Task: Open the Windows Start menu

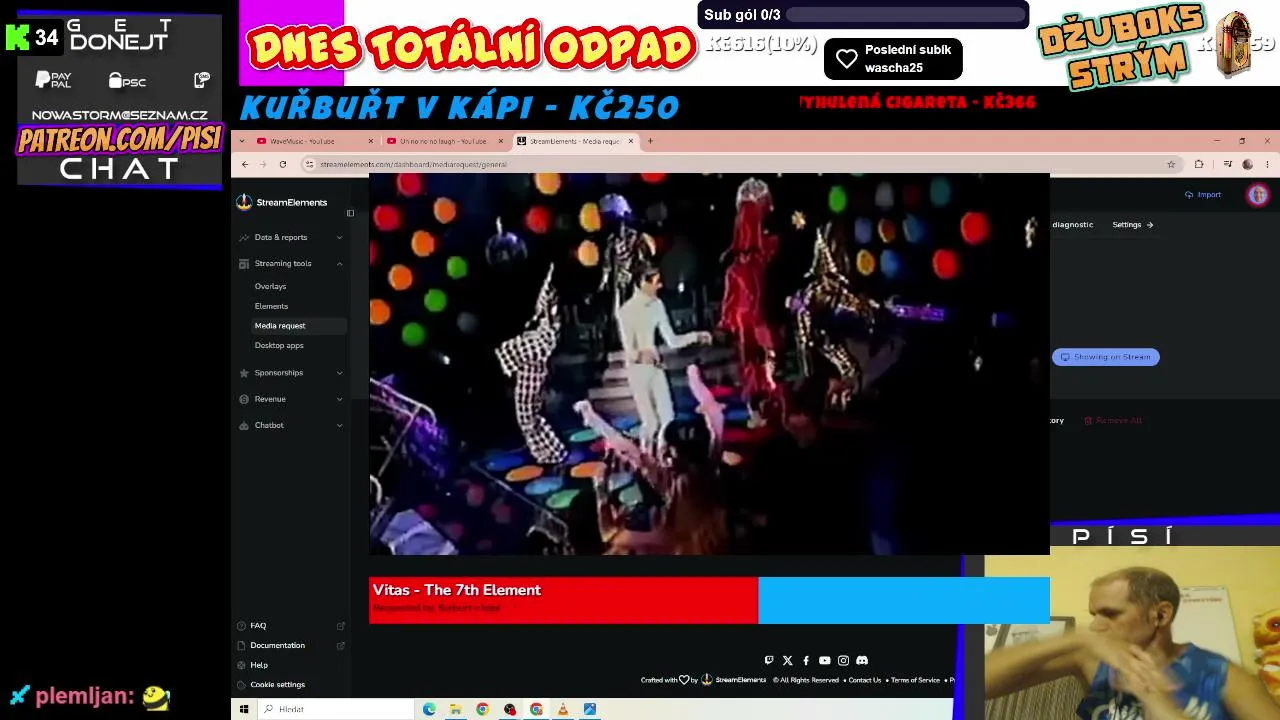Action: [x=243, y=709]
